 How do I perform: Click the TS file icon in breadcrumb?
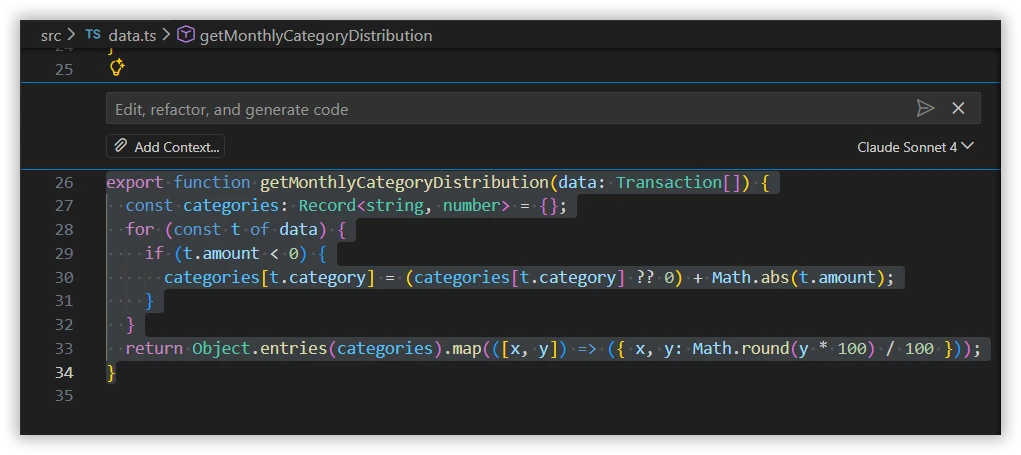[x=93, y=35]
